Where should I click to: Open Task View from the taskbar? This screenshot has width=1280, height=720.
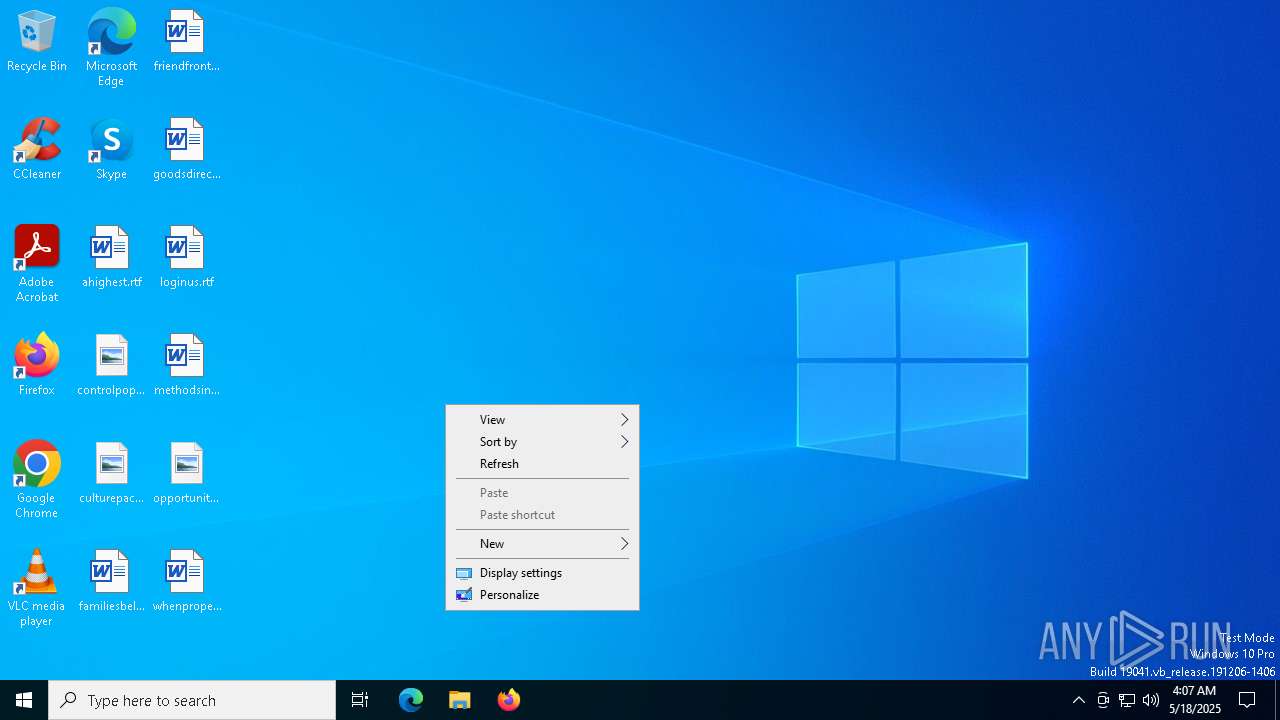360,700
